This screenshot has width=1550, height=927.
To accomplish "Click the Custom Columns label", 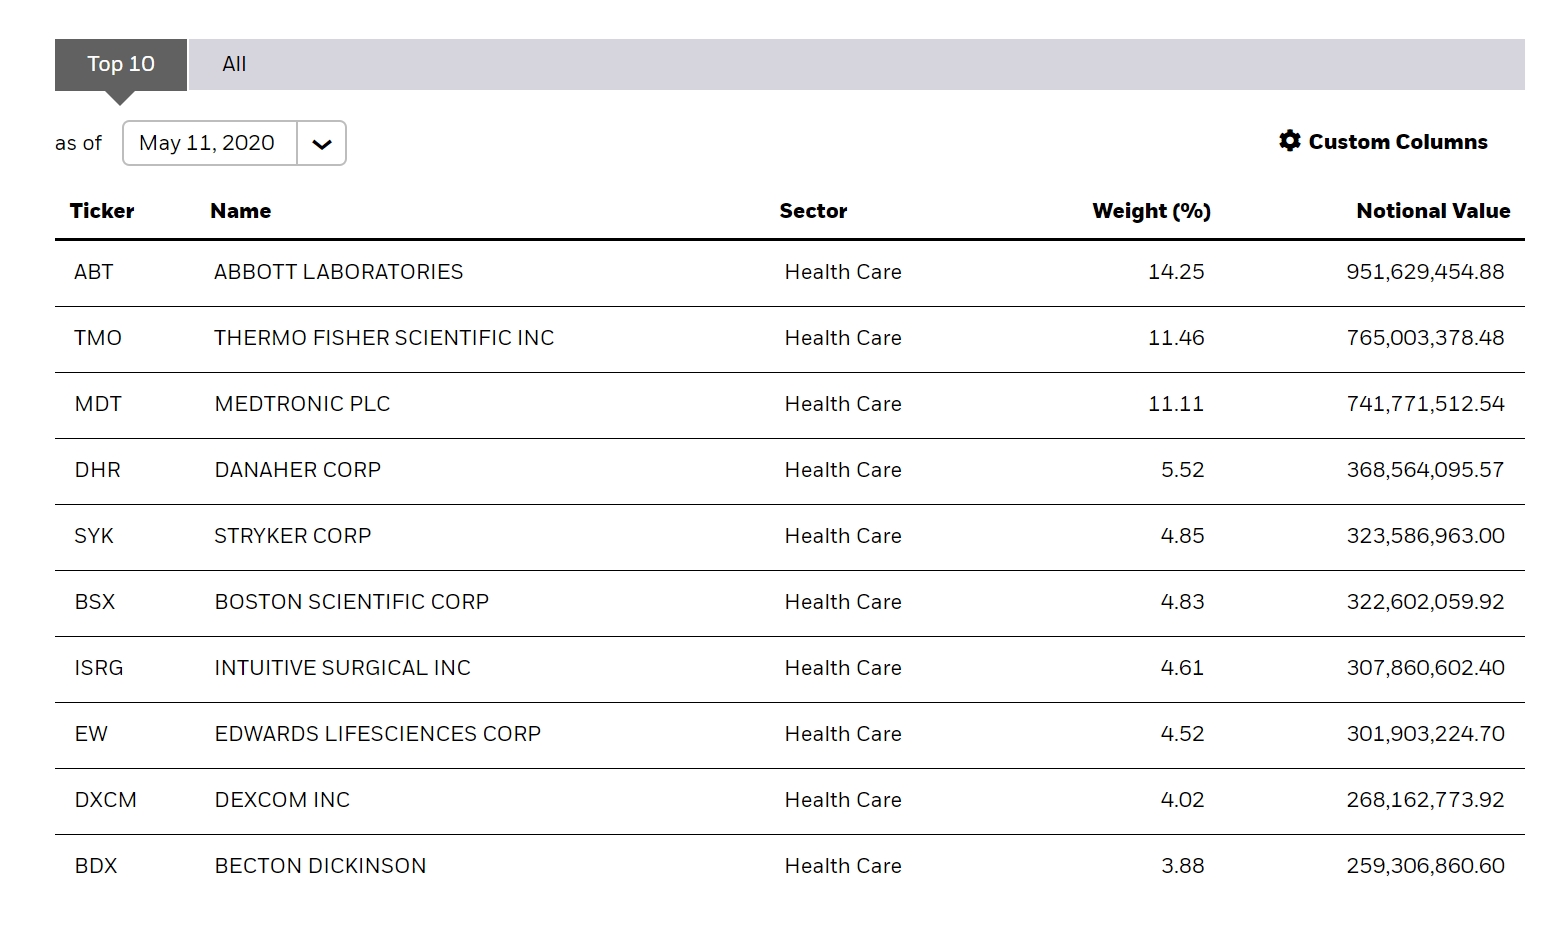I will (x=1397, y=142).
